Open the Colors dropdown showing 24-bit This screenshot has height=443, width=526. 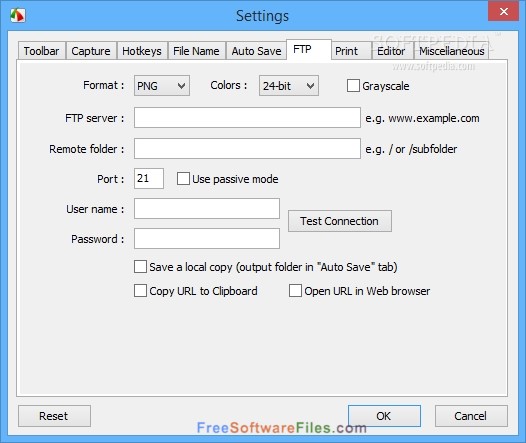(x=288, y=86)
